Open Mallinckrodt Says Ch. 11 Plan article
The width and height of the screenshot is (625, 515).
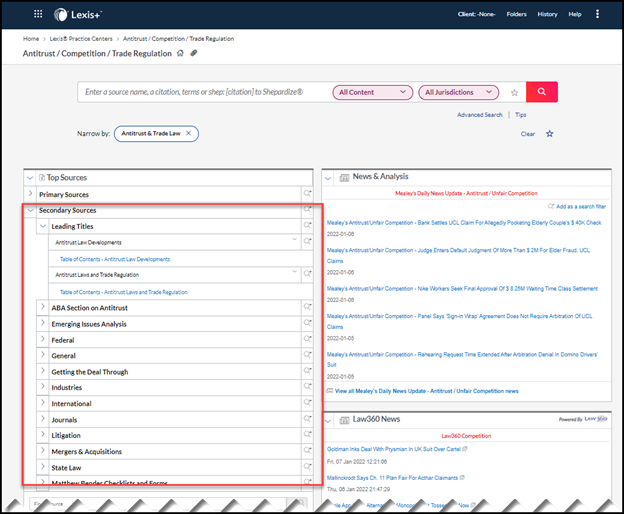tap(392, 478)
